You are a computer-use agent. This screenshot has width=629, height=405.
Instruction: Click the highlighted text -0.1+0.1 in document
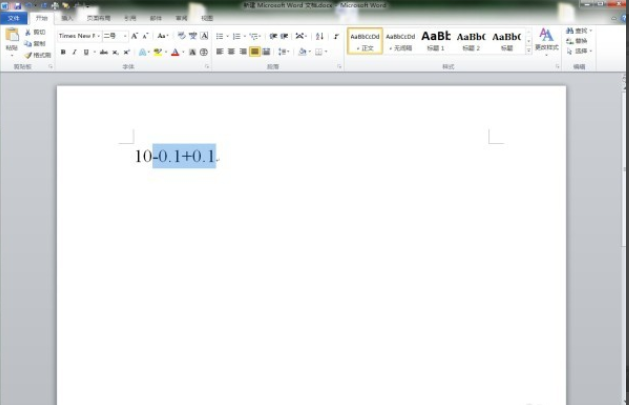point(184,156)
